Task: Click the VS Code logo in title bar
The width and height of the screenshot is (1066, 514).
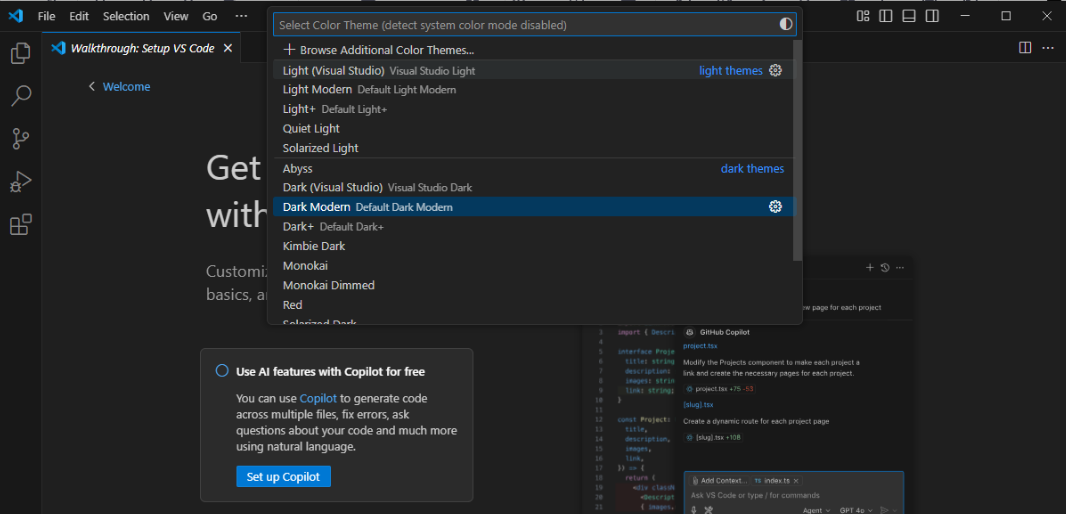Action: click(x=16, y=16)
